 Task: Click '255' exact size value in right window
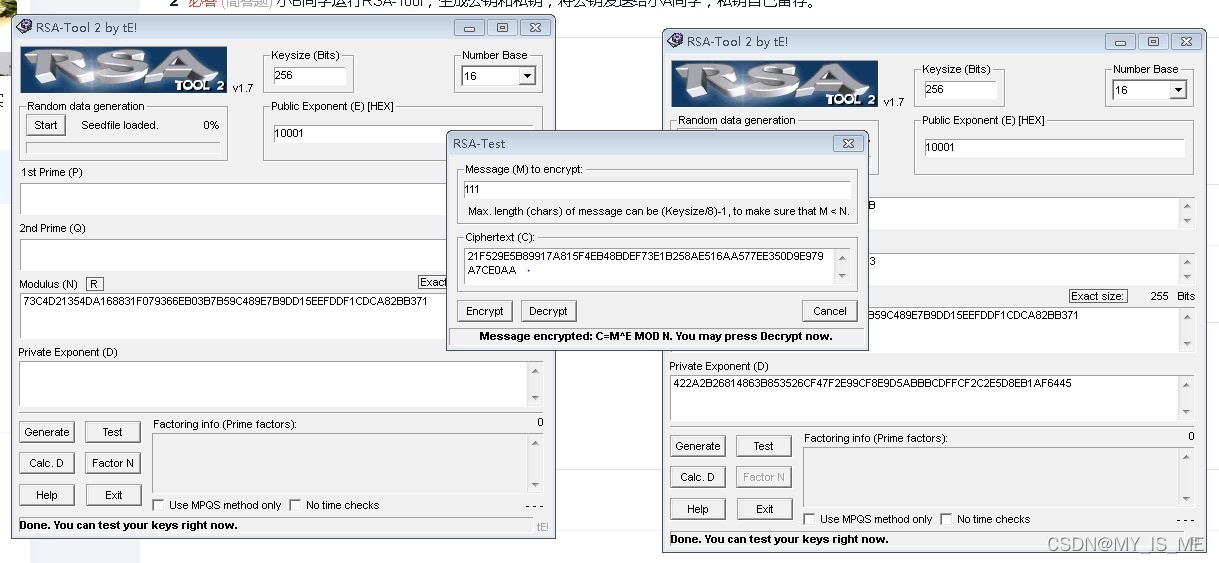[1159, 296]
